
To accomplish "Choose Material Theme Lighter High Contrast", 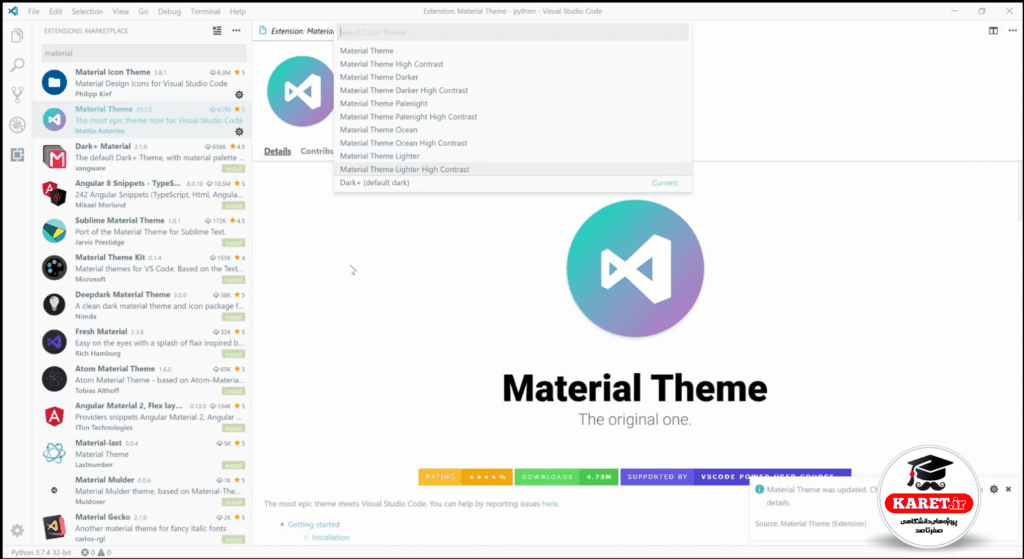I will [513, 169].
